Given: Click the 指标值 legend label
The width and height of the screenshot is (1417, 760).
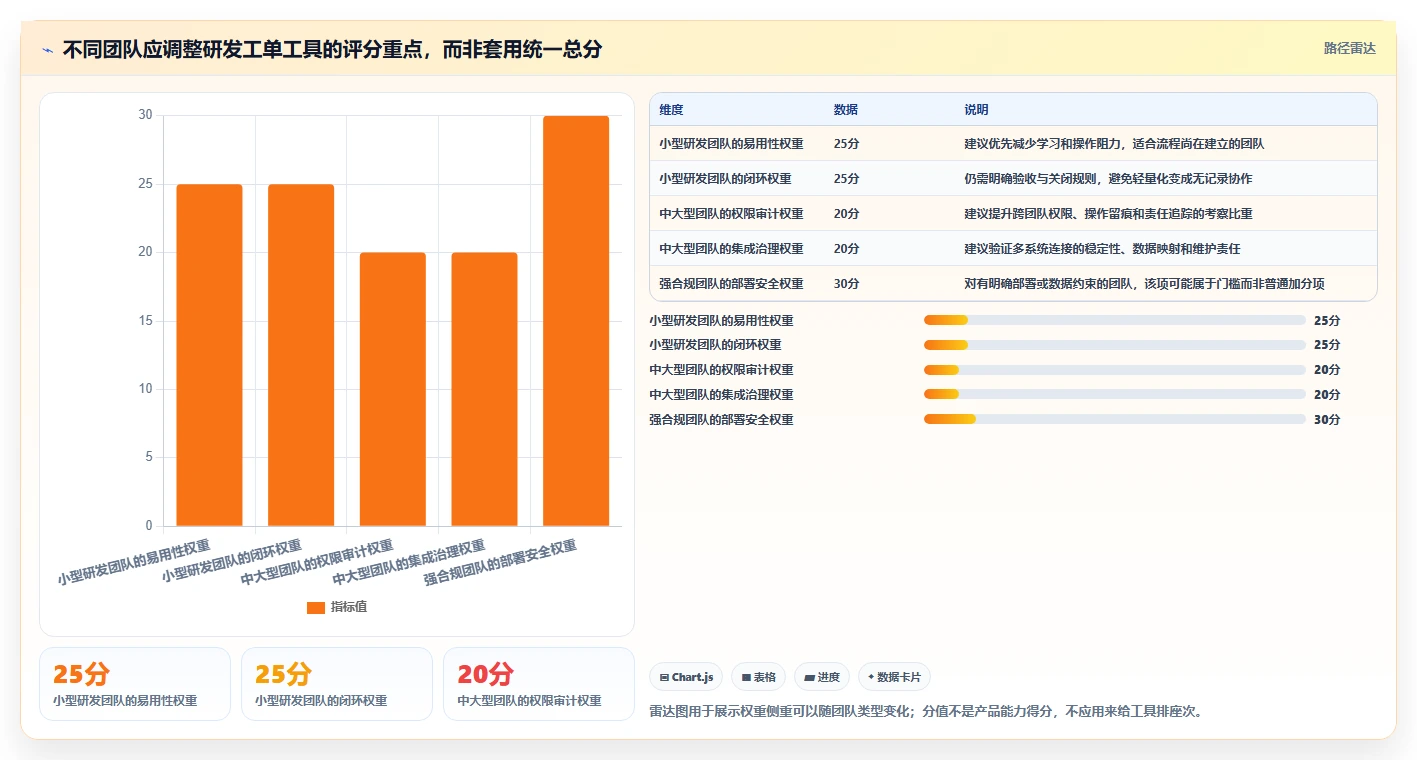Looking at the screenshot, I should (349, 607).
